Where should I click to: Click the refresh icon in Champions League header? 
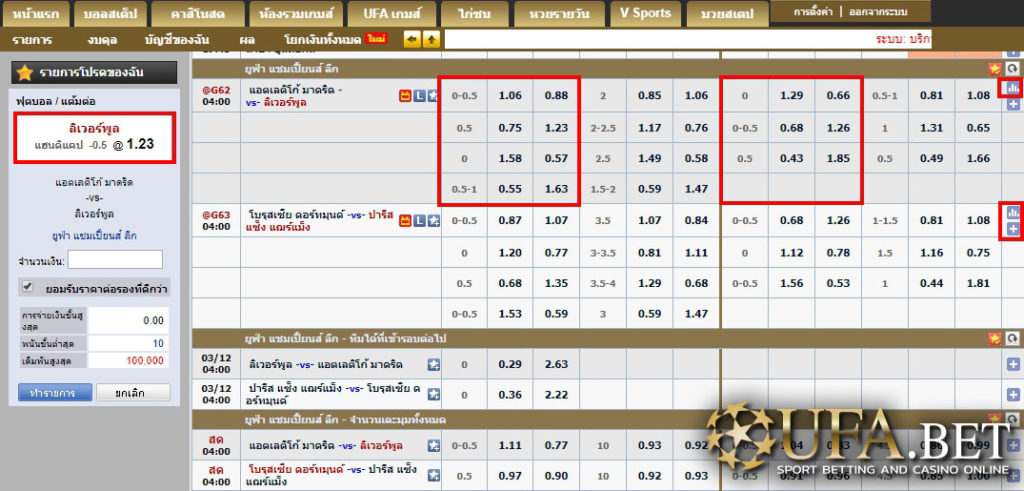point(1012,69)
